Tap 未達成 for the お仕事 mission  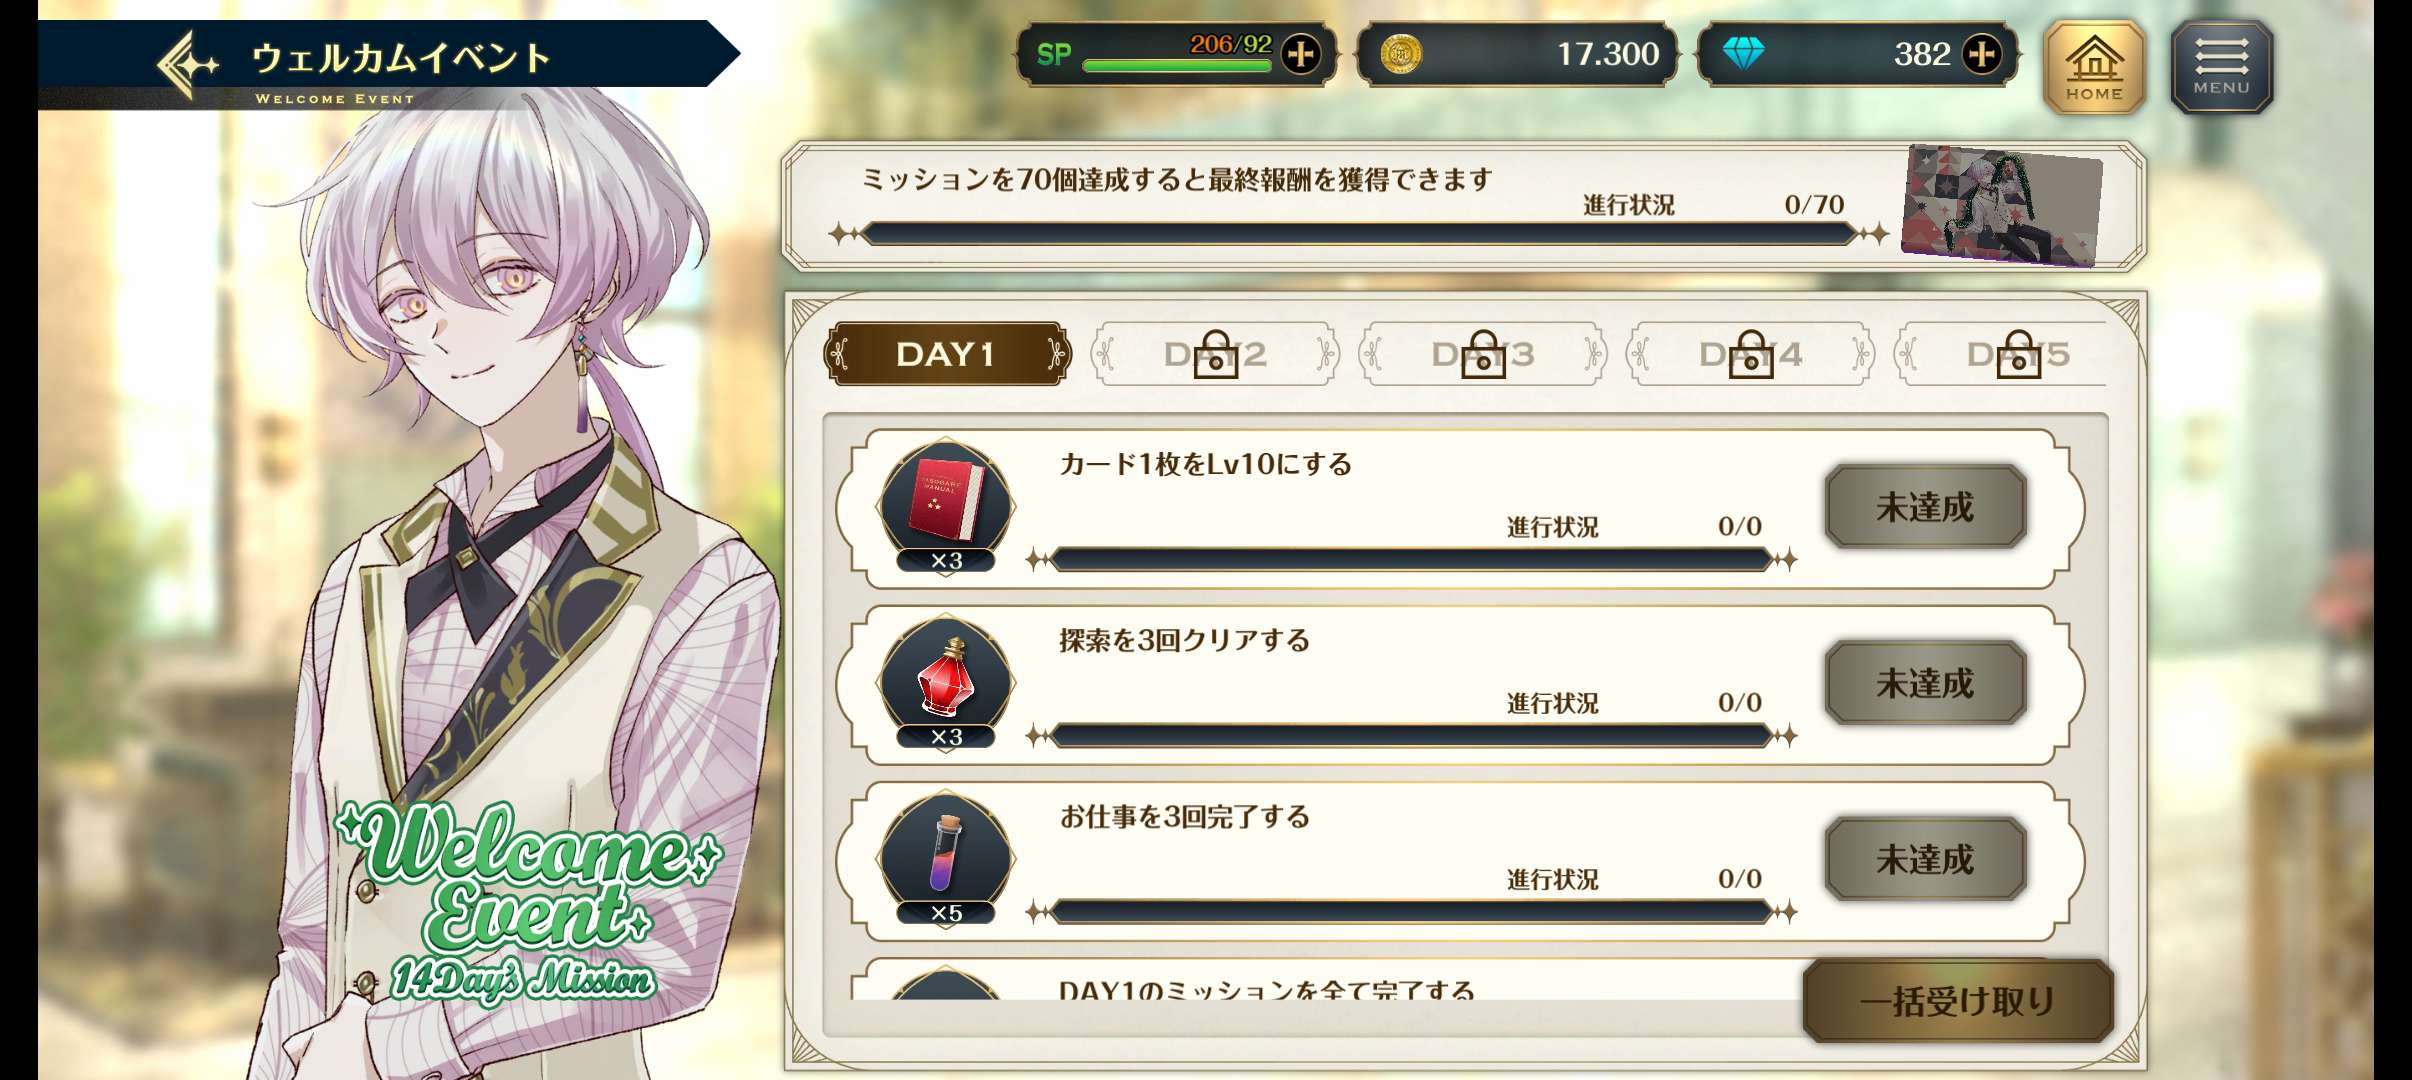coord(1926,859)
